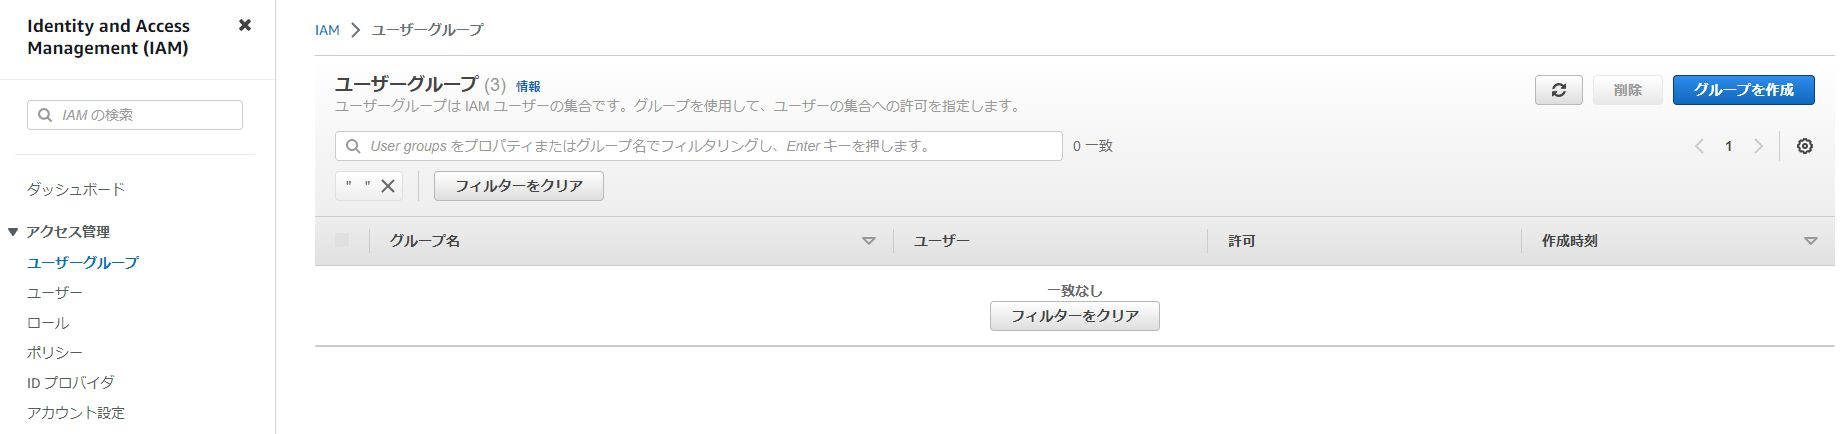Viewport: 1847px width, 434px height.
Task: Toggle the select-all groups checkbox
Action: [342, 240]
